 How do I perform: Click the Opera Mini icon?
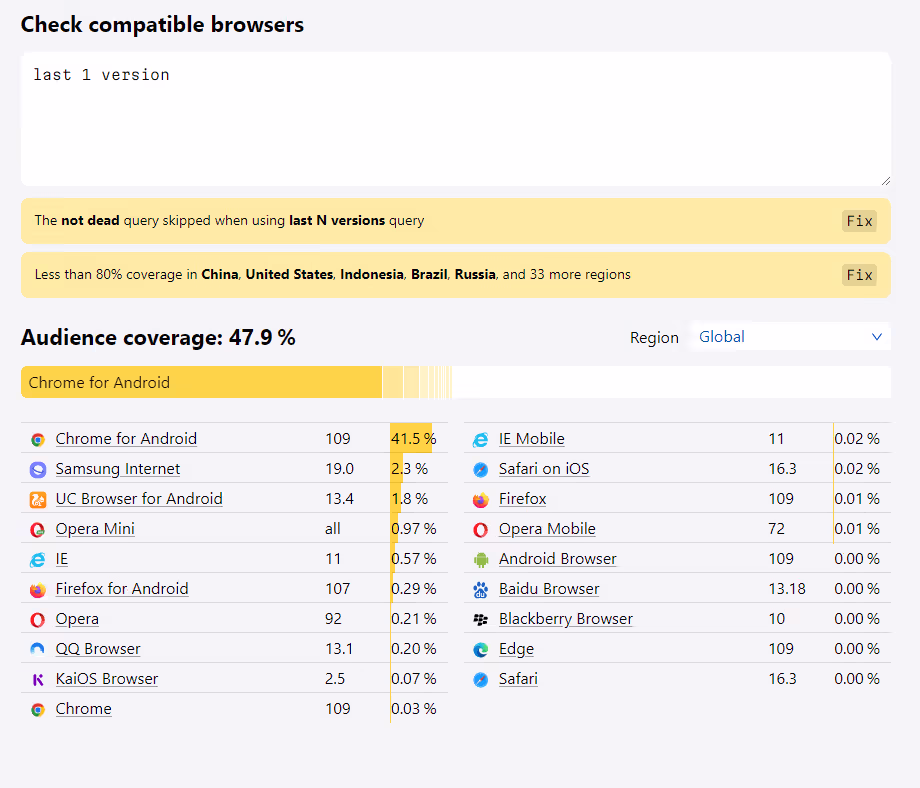click(38, 529)
